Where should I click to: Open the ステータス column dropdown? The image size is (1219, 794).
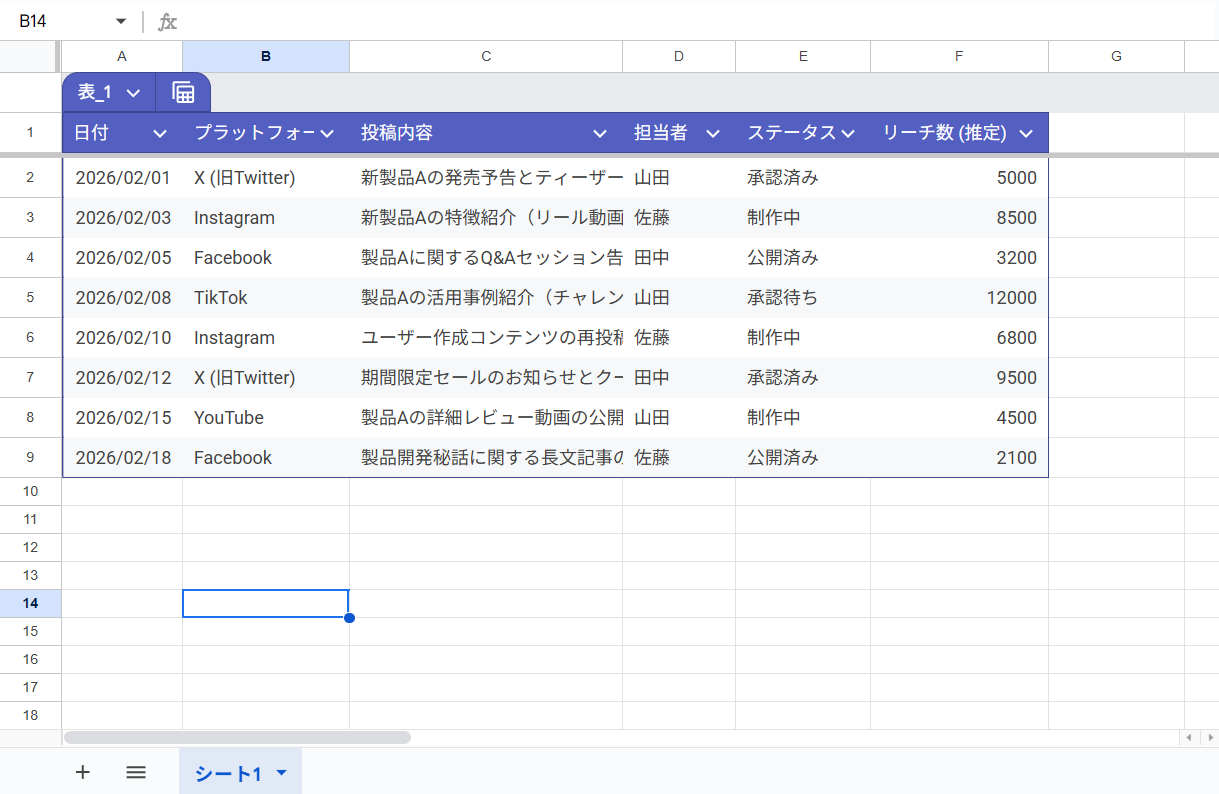[848, 134]
